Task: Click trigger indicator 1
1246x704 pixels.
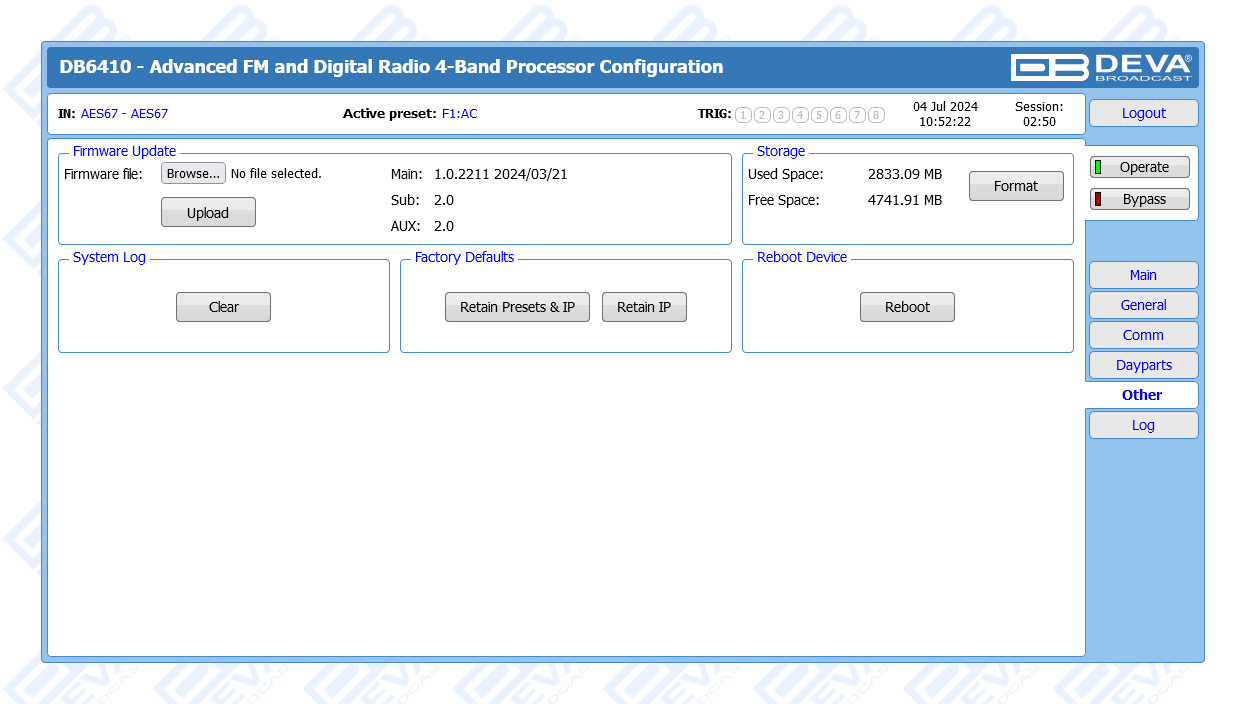Action: point(743,115)
